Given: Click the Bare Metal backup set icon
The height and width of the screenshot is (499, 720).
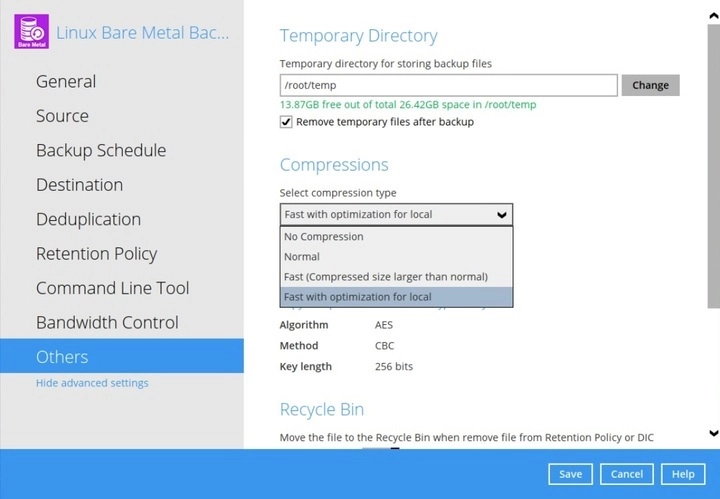Looking at the screenshot, I should [x=26, y=31].
